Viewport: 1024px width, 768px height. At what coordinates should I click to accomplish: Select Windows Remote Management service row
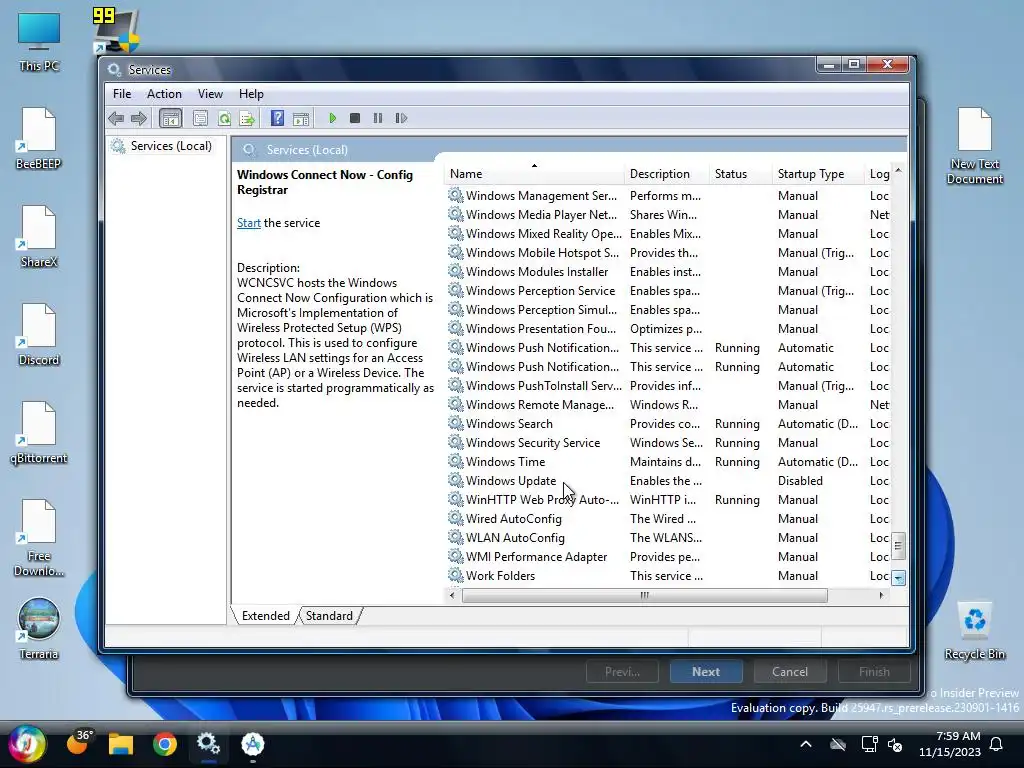click(667, 405)
